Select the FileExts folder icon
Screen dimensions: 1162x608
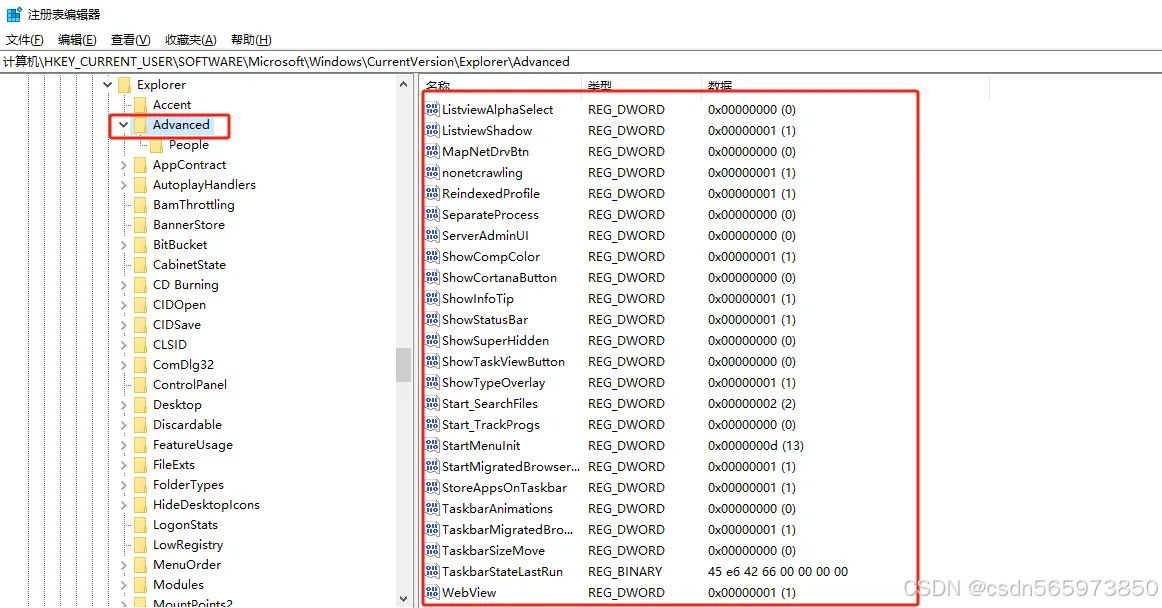click(x=140, y=465)
